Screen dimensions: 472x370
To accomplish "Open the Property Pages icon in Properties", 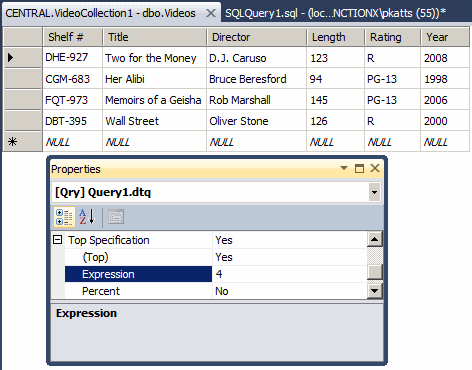I will point(116,217).
